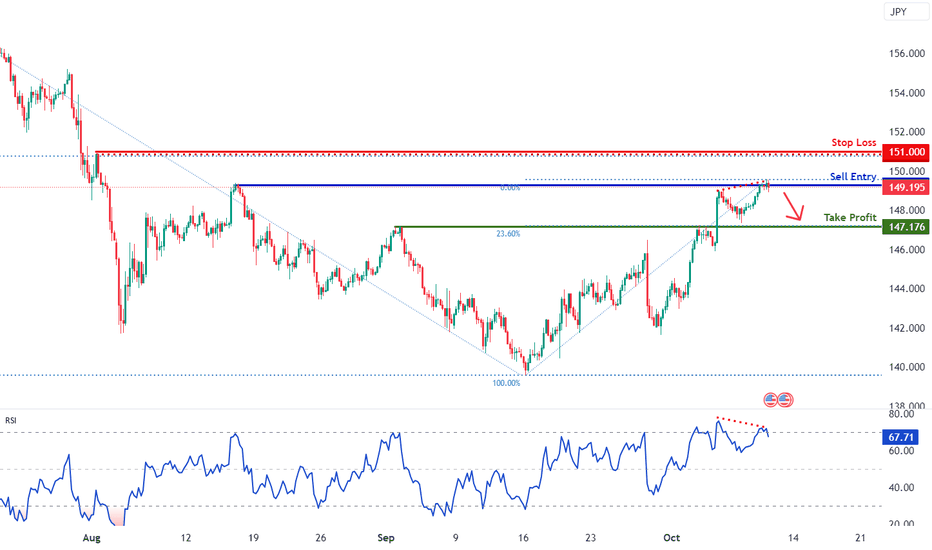
Task: Click the right US flag economic event icon
Action: (x=785, y=400)
